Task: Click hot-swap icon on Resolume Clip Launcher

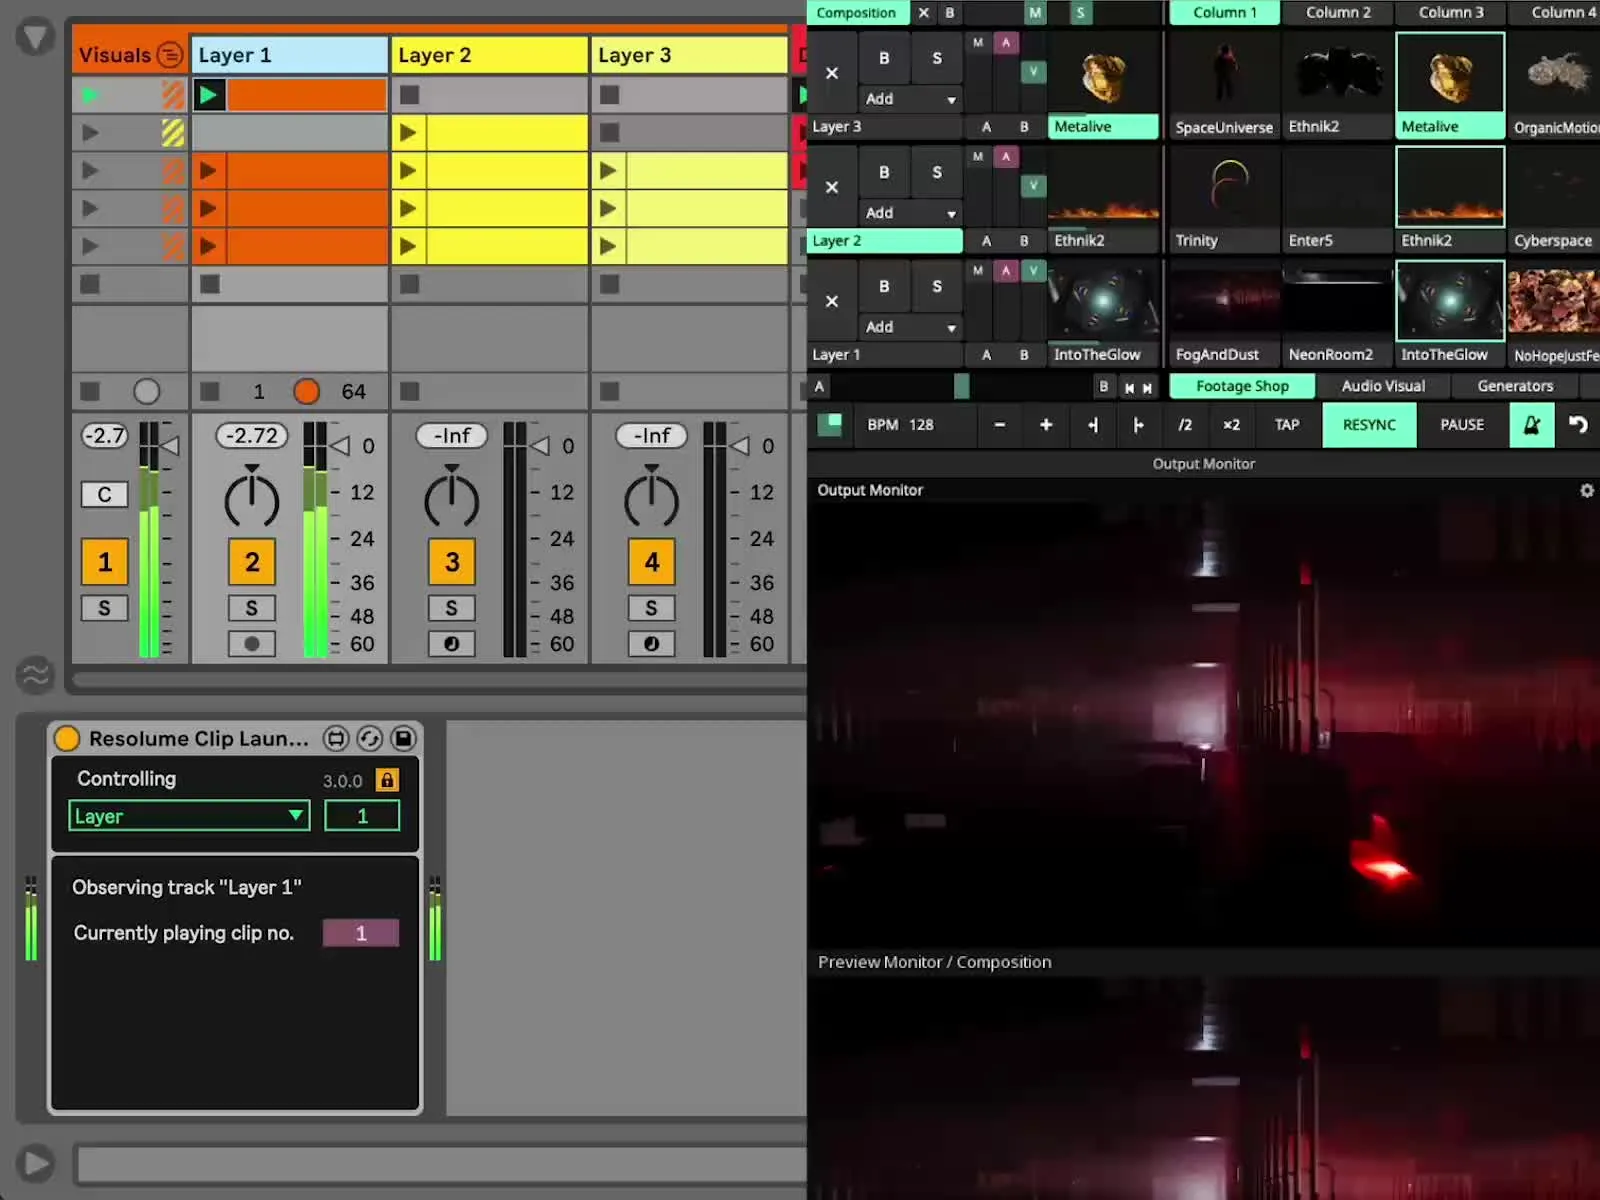Action: click(369, 739)
